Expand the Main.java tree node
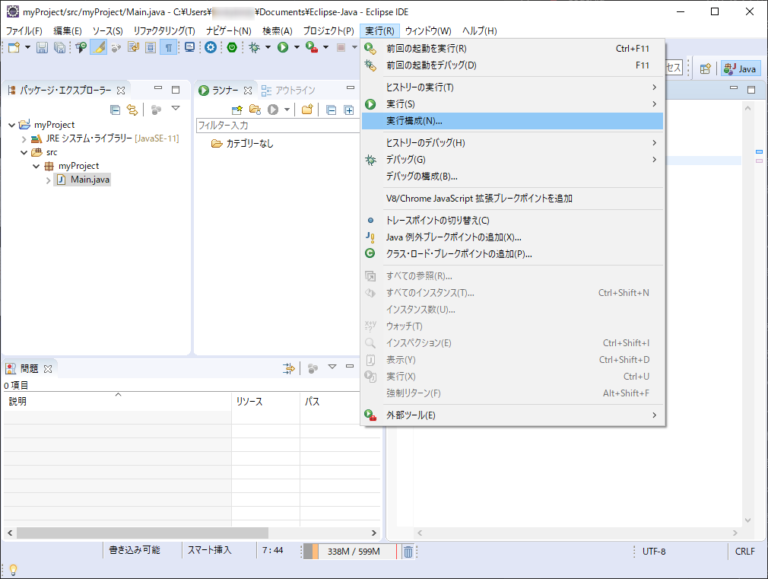 (48, 180)
